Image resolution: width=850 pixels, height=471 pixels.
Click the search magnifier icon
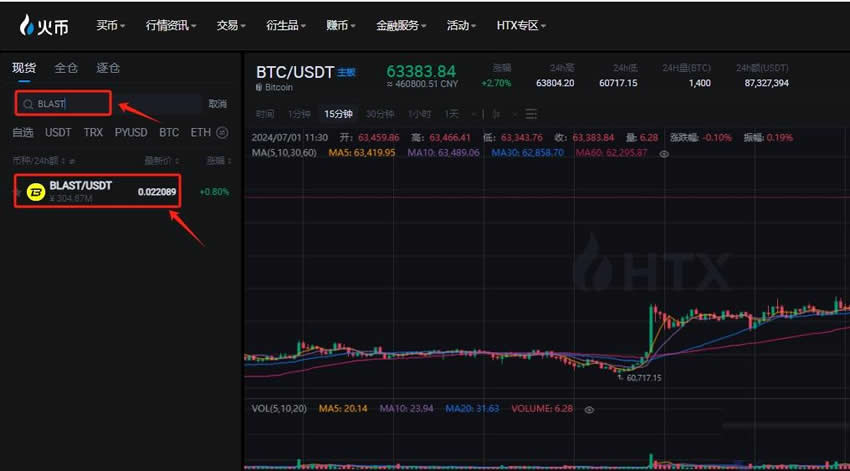pyautogui.click(x=28, y=104)
